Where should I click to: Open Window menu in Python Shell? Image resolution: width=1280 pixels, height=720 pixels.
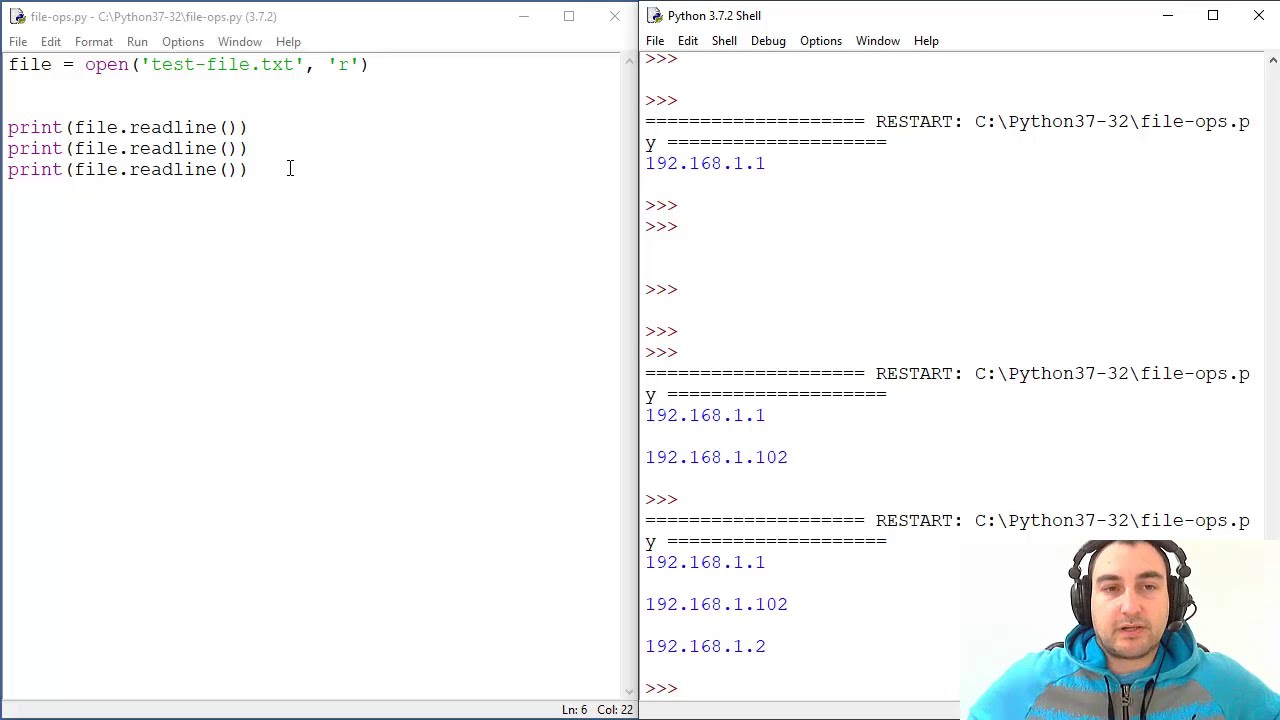pyautogui.click(x=878, y=41)
